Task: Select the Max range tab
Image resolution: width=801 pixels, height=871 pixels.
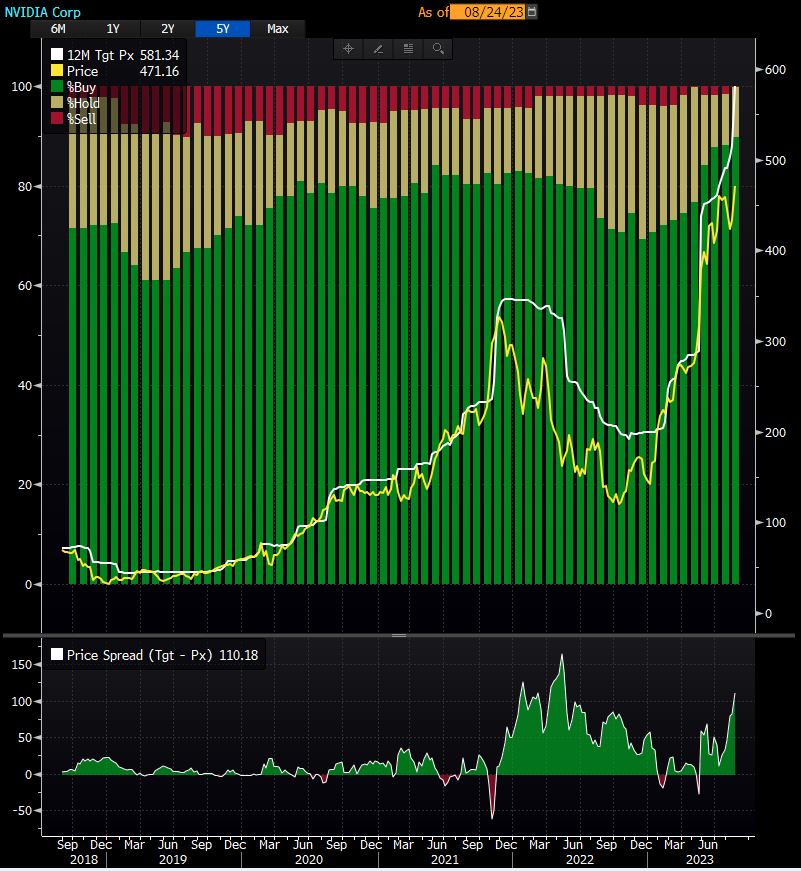Action: (x=277, y=29)
